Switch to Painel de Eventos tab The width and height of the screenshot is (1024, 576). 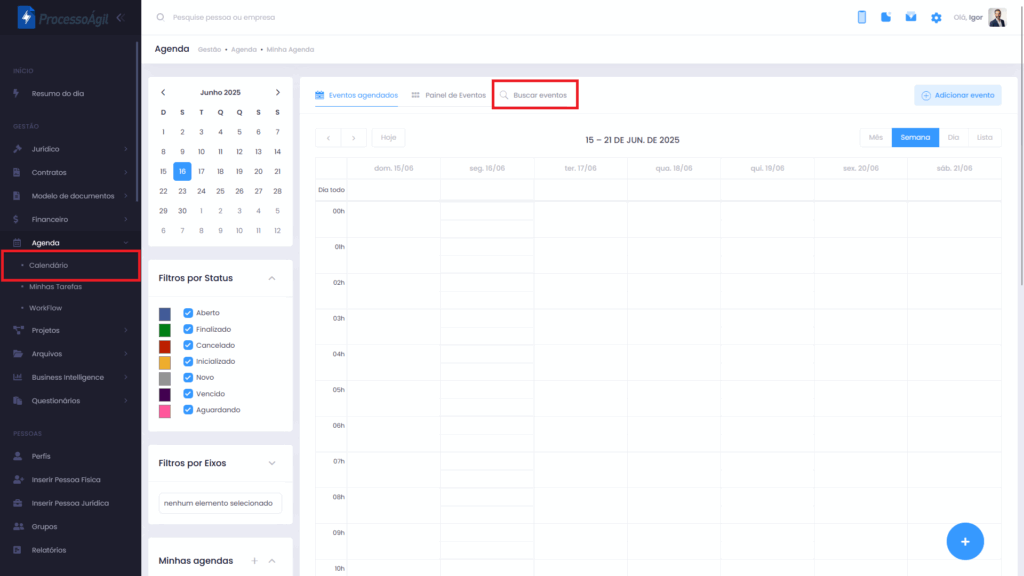tap(448, 95)
